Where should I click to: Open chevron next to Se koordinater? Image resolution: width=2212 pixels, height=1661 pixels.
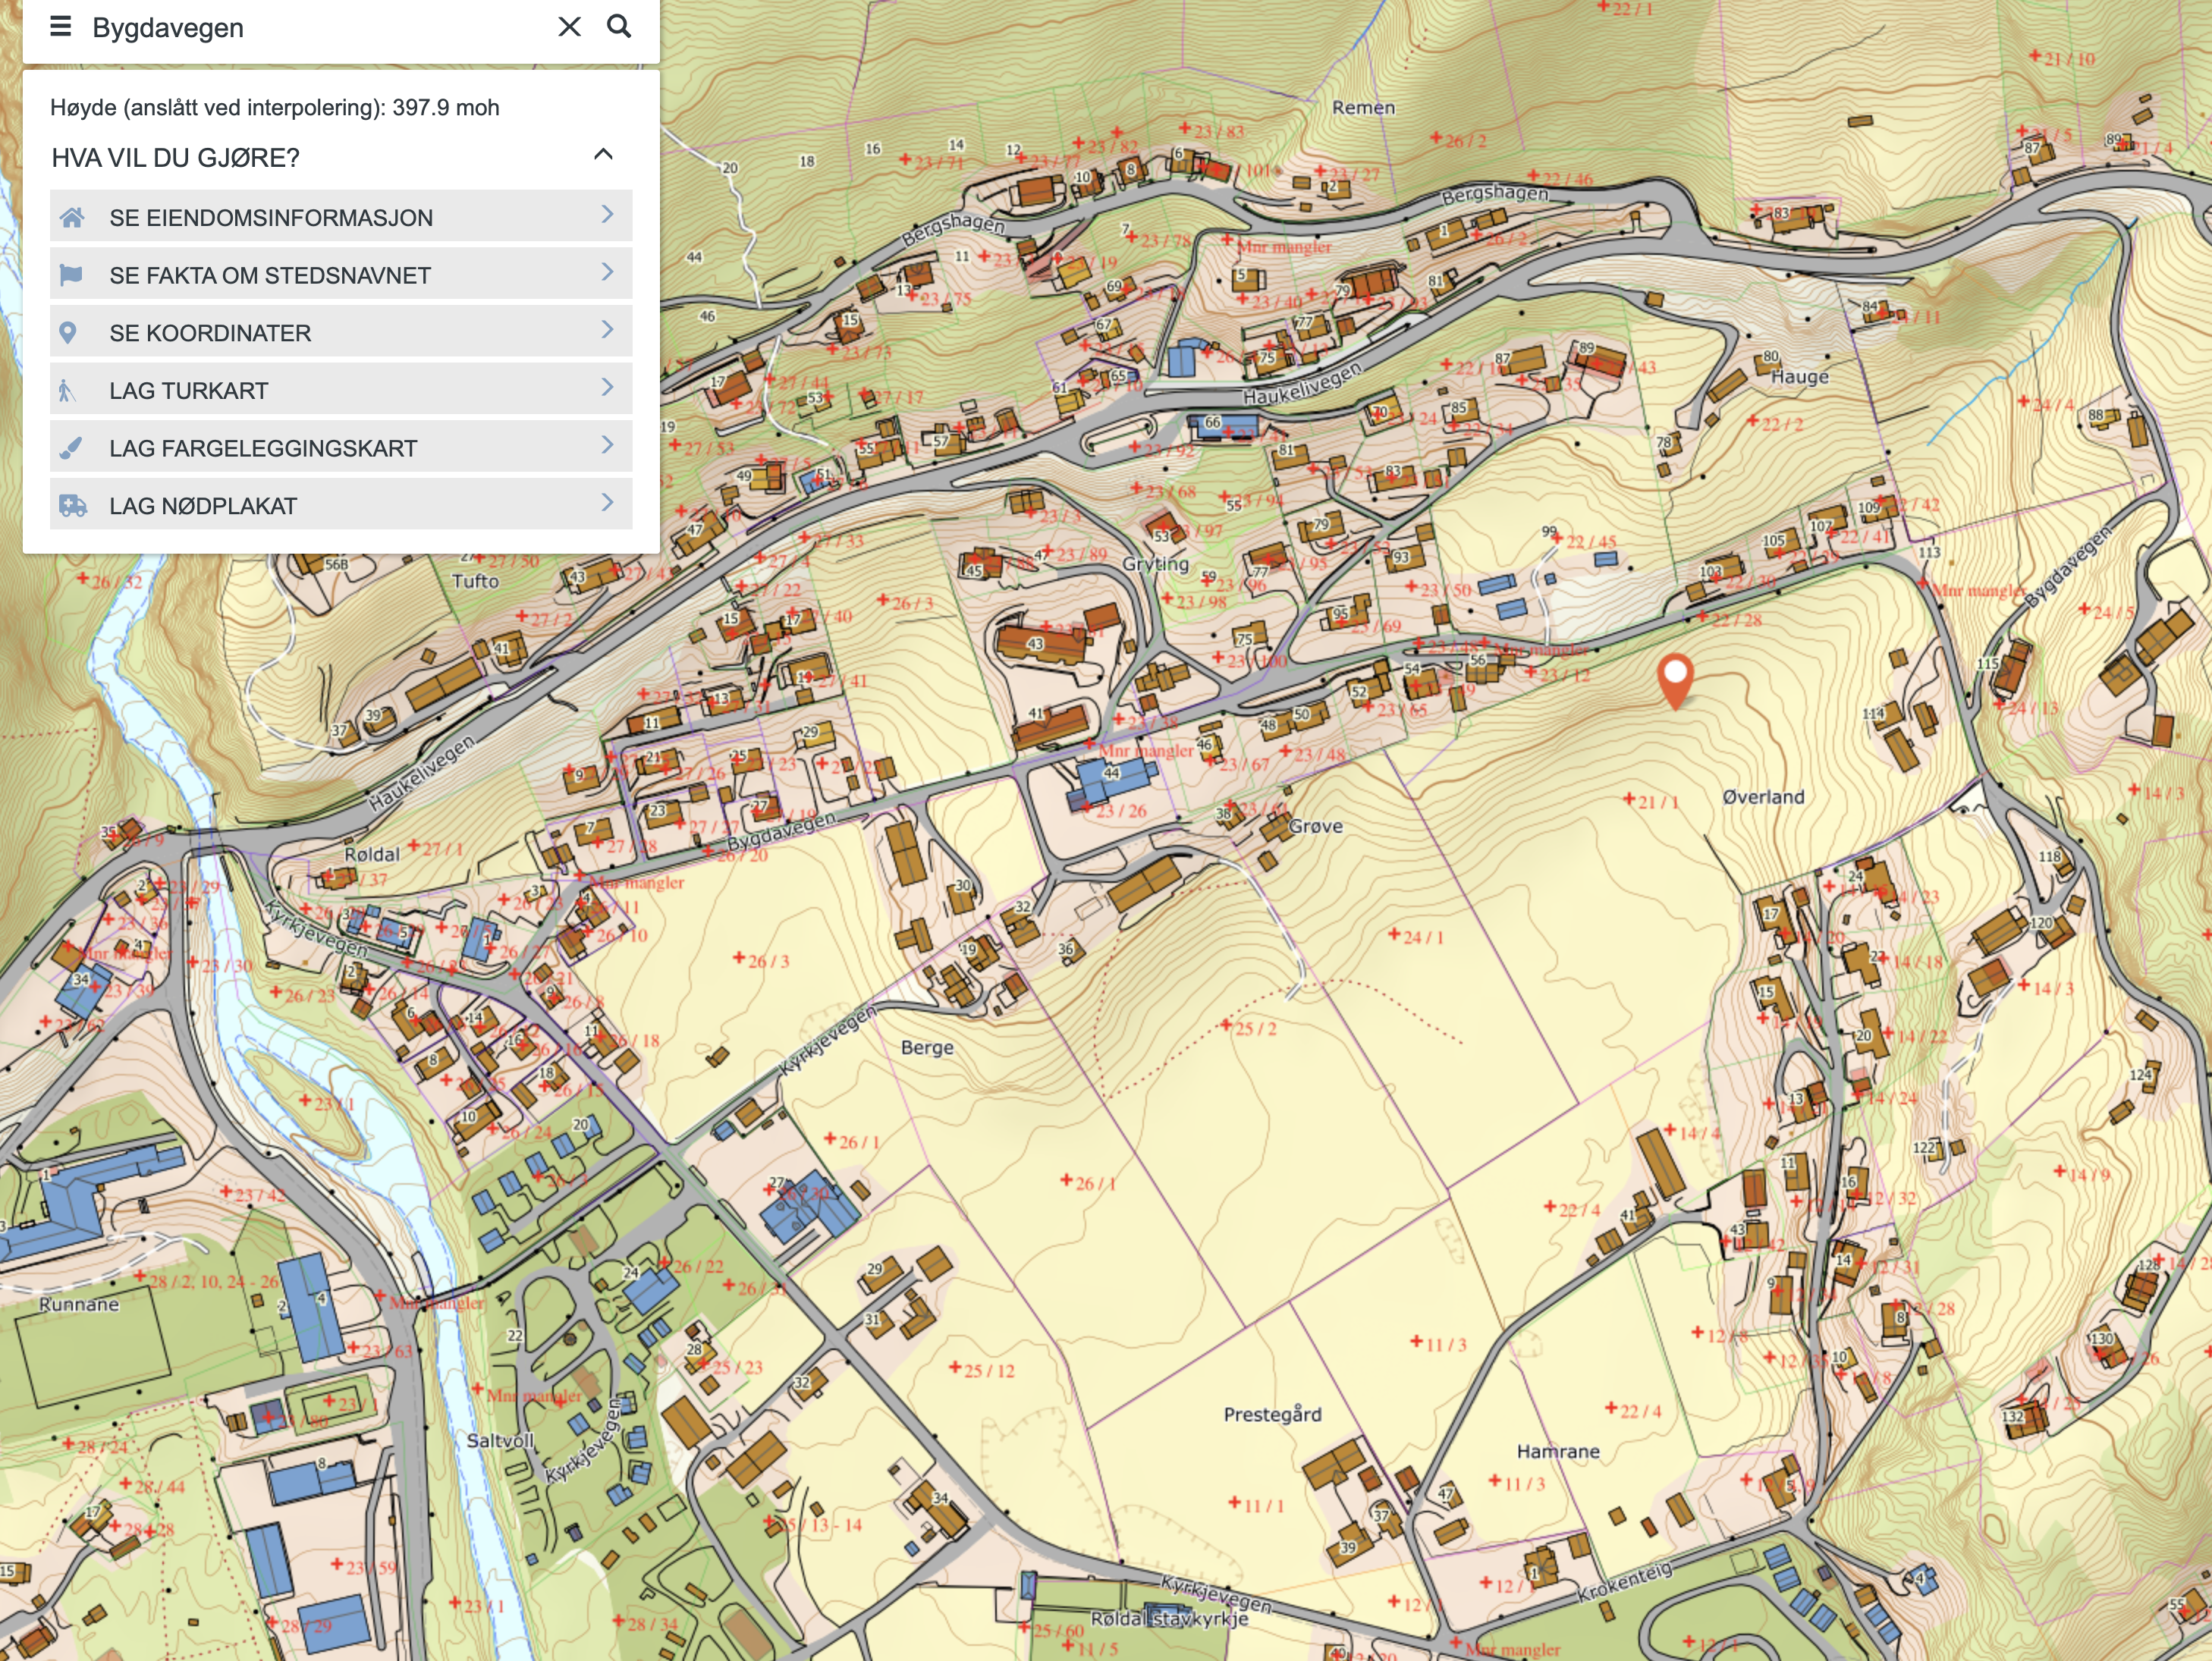pyautogui.click(x=607, y=330)
